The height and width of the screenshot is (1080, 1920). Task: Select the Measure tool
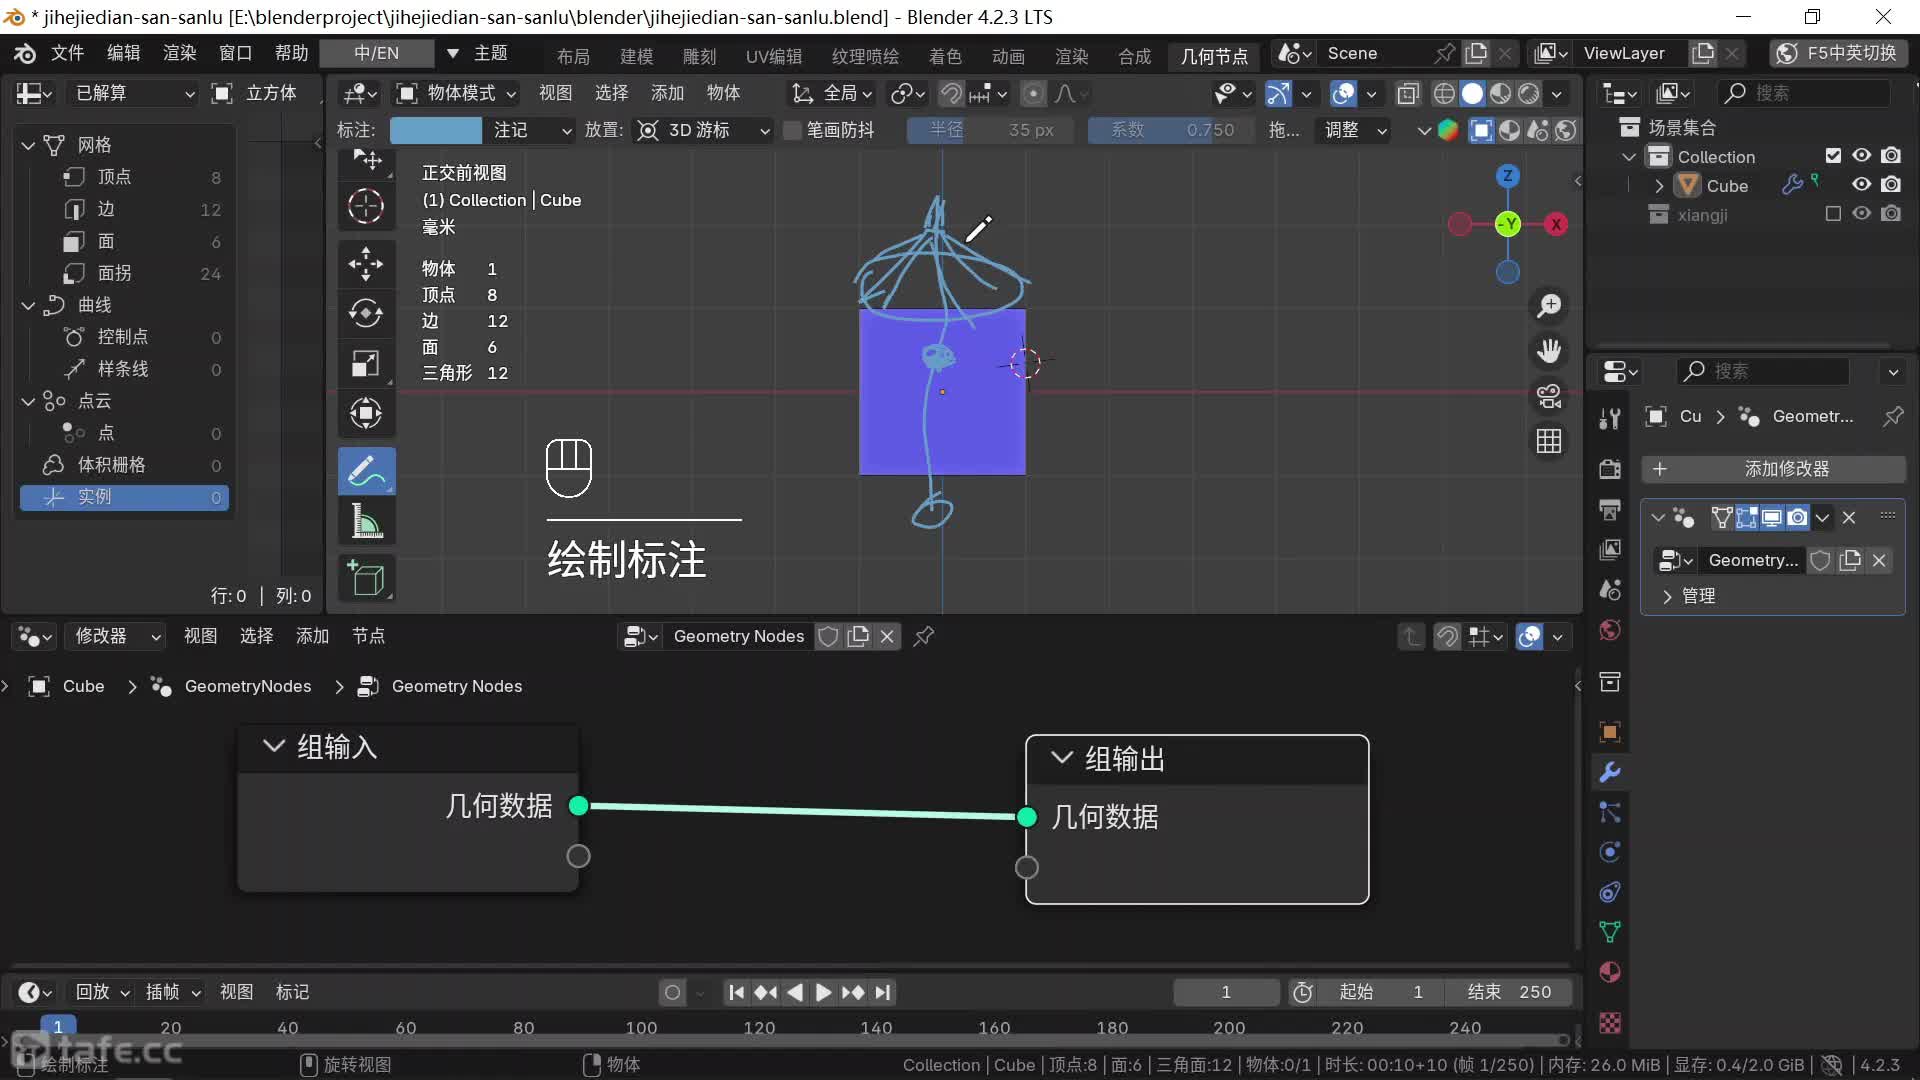click(x=366, y=522)
